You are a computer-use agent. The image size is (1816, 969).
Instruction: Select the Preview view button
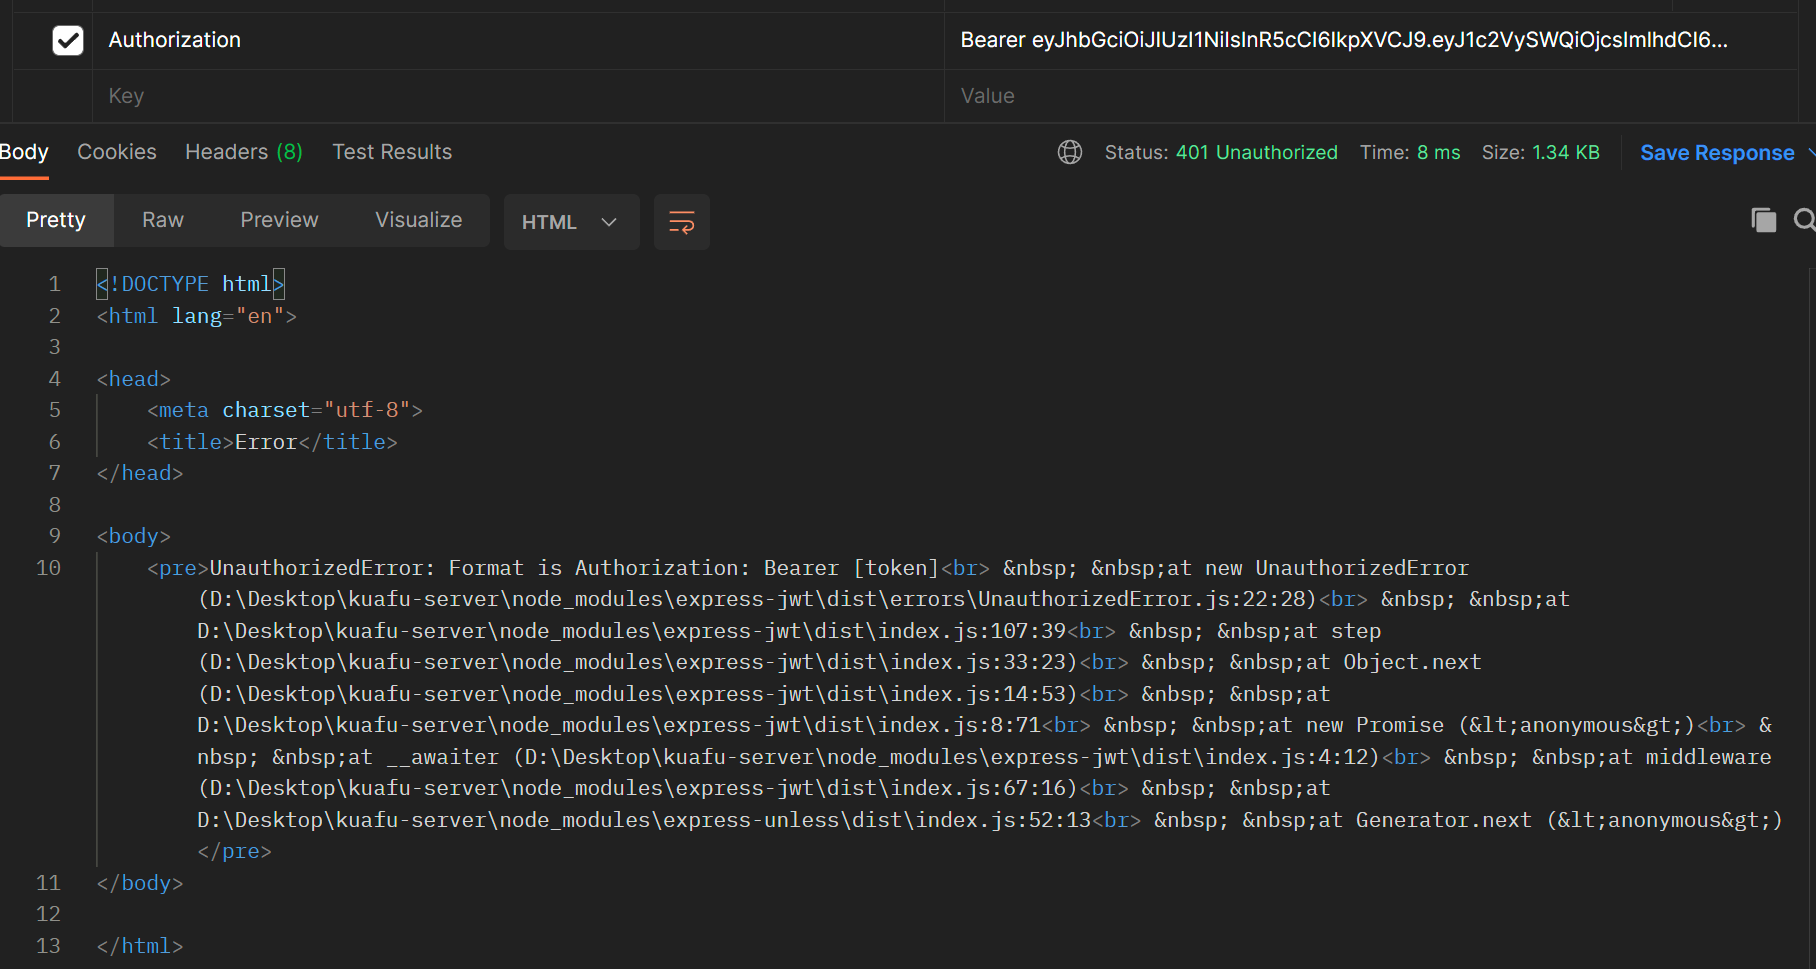click(279, 220)
